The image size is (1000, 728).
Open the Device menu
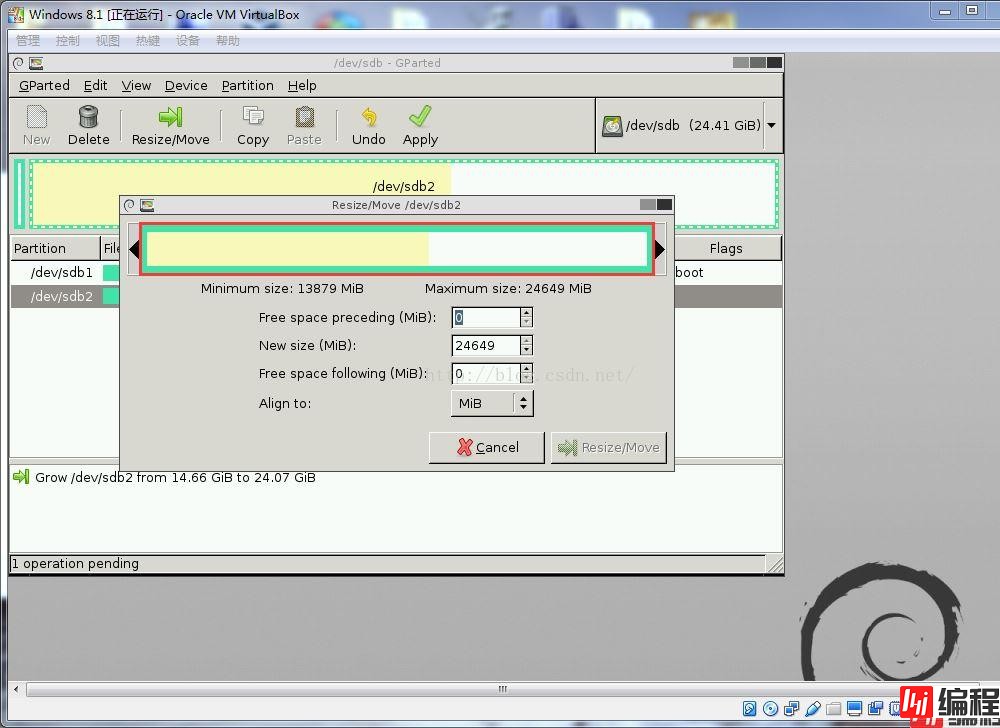point(186,86)
